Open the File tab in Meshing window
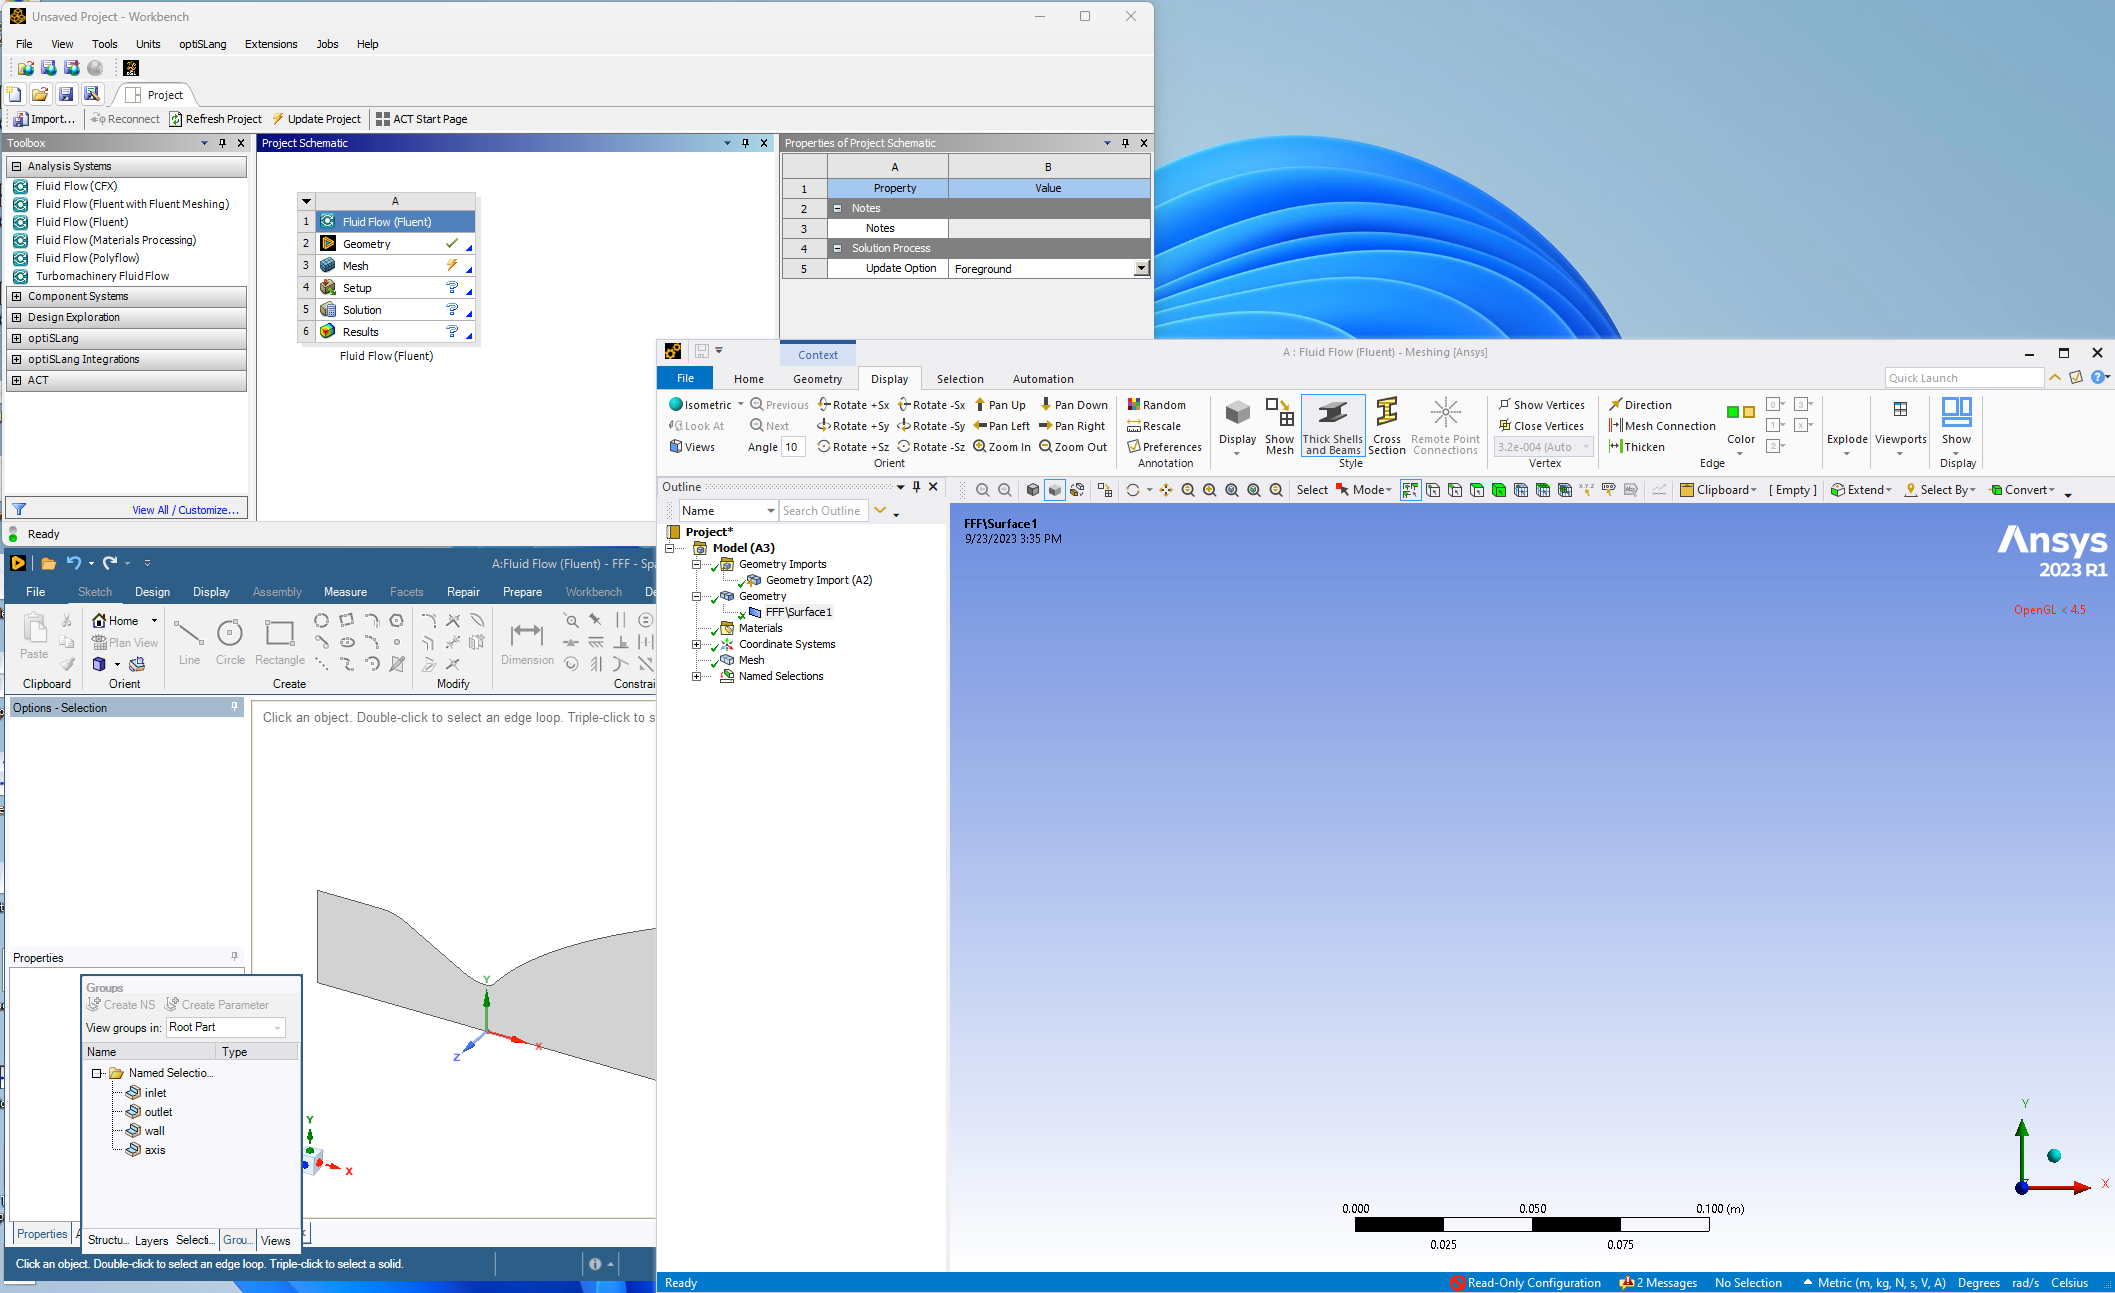The height and width of the screenshot is (1293, 2115). point(685,378)
